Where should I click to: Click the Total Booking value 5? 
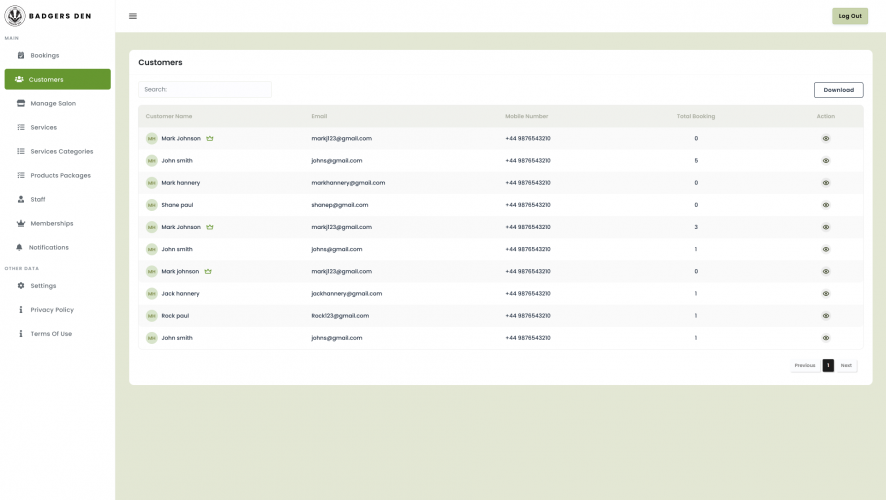(696, 161)
